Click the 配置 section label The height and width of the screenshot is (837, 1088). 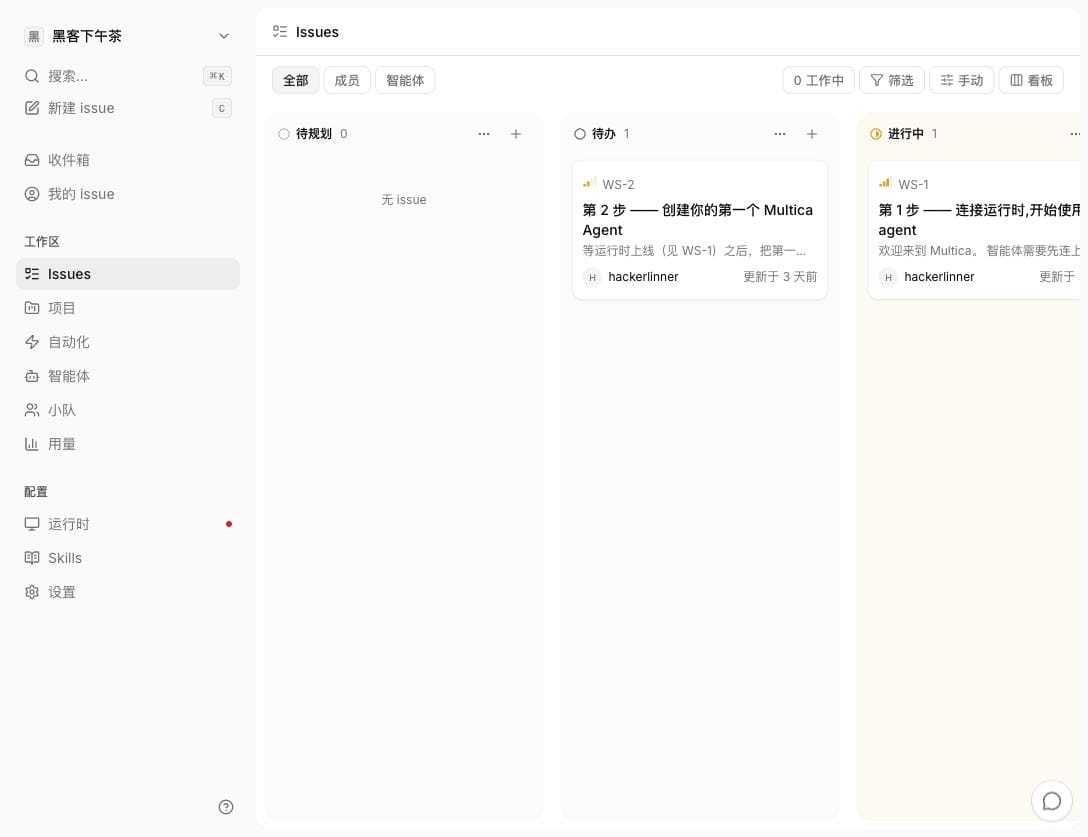pos(36,491)
